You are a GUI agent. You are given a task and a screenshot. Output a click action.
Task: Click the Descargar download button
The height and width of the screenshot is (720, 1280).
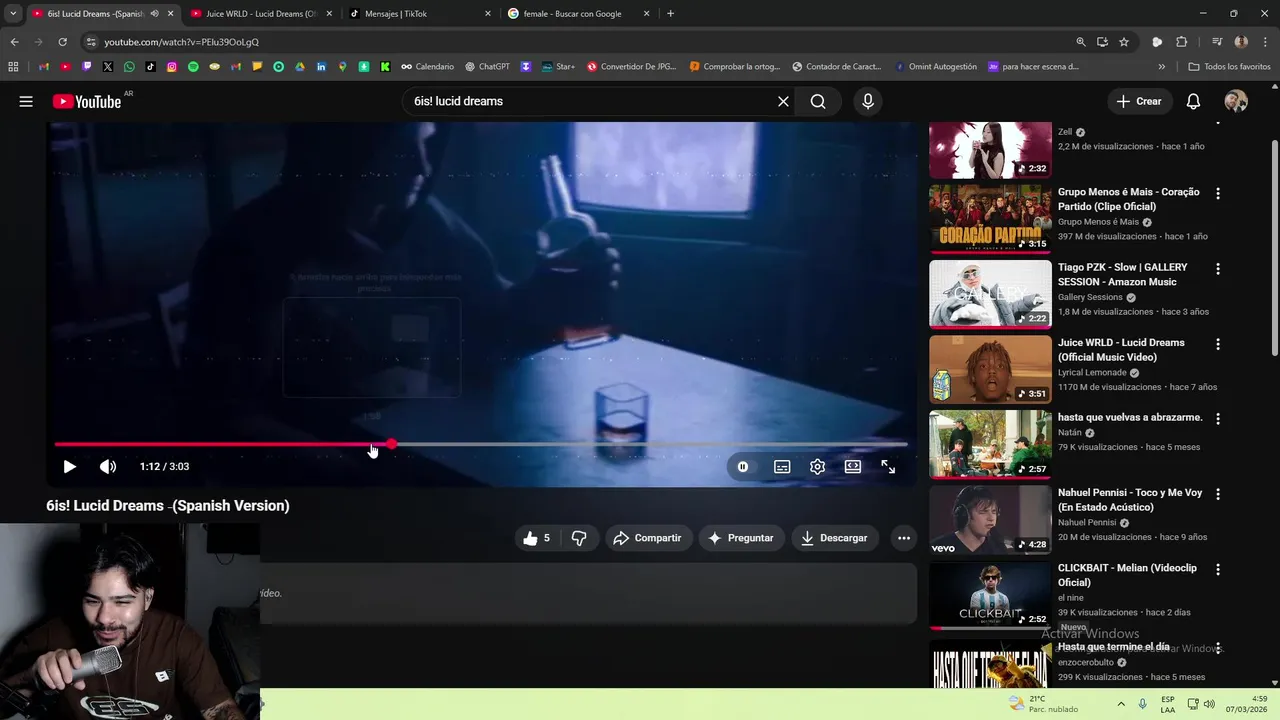tap(834, 538)
